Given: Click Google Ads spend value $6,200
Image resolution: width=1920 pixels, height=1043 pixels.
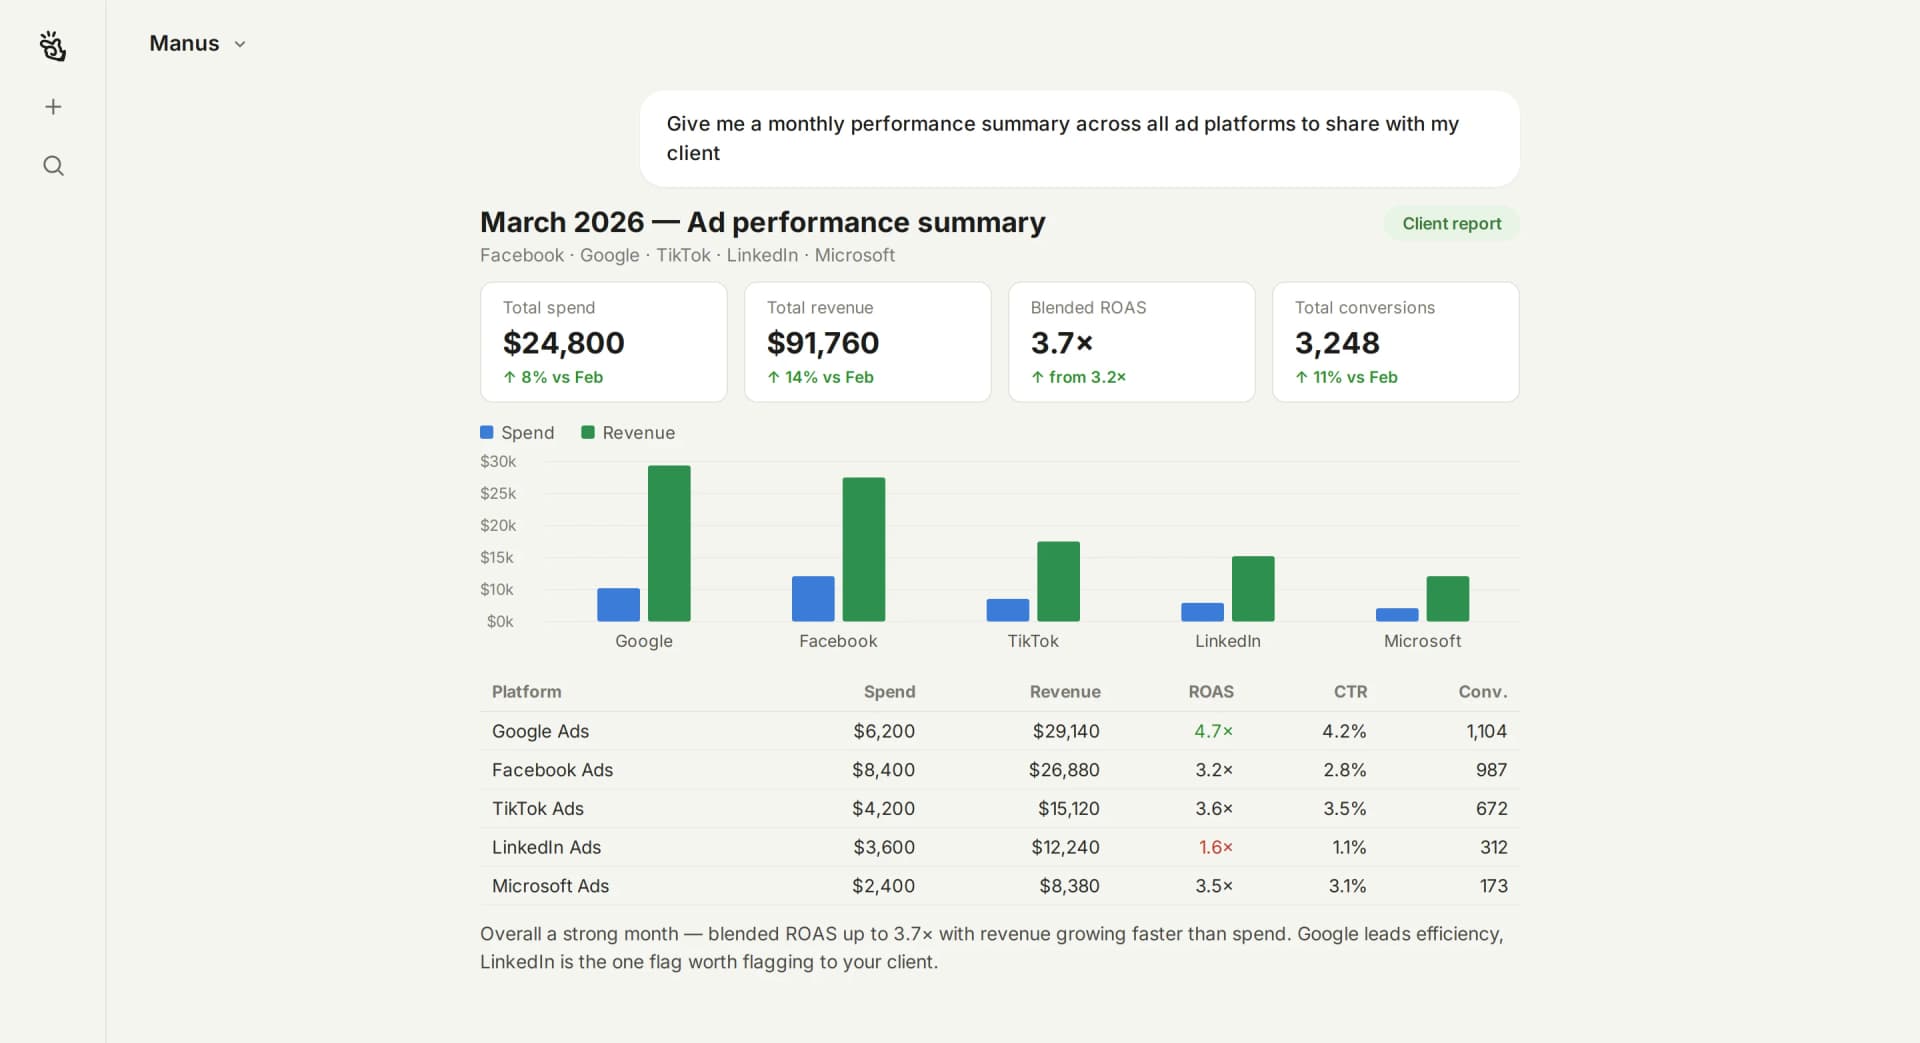Looking at the screenshot, I should coord(884,731).
